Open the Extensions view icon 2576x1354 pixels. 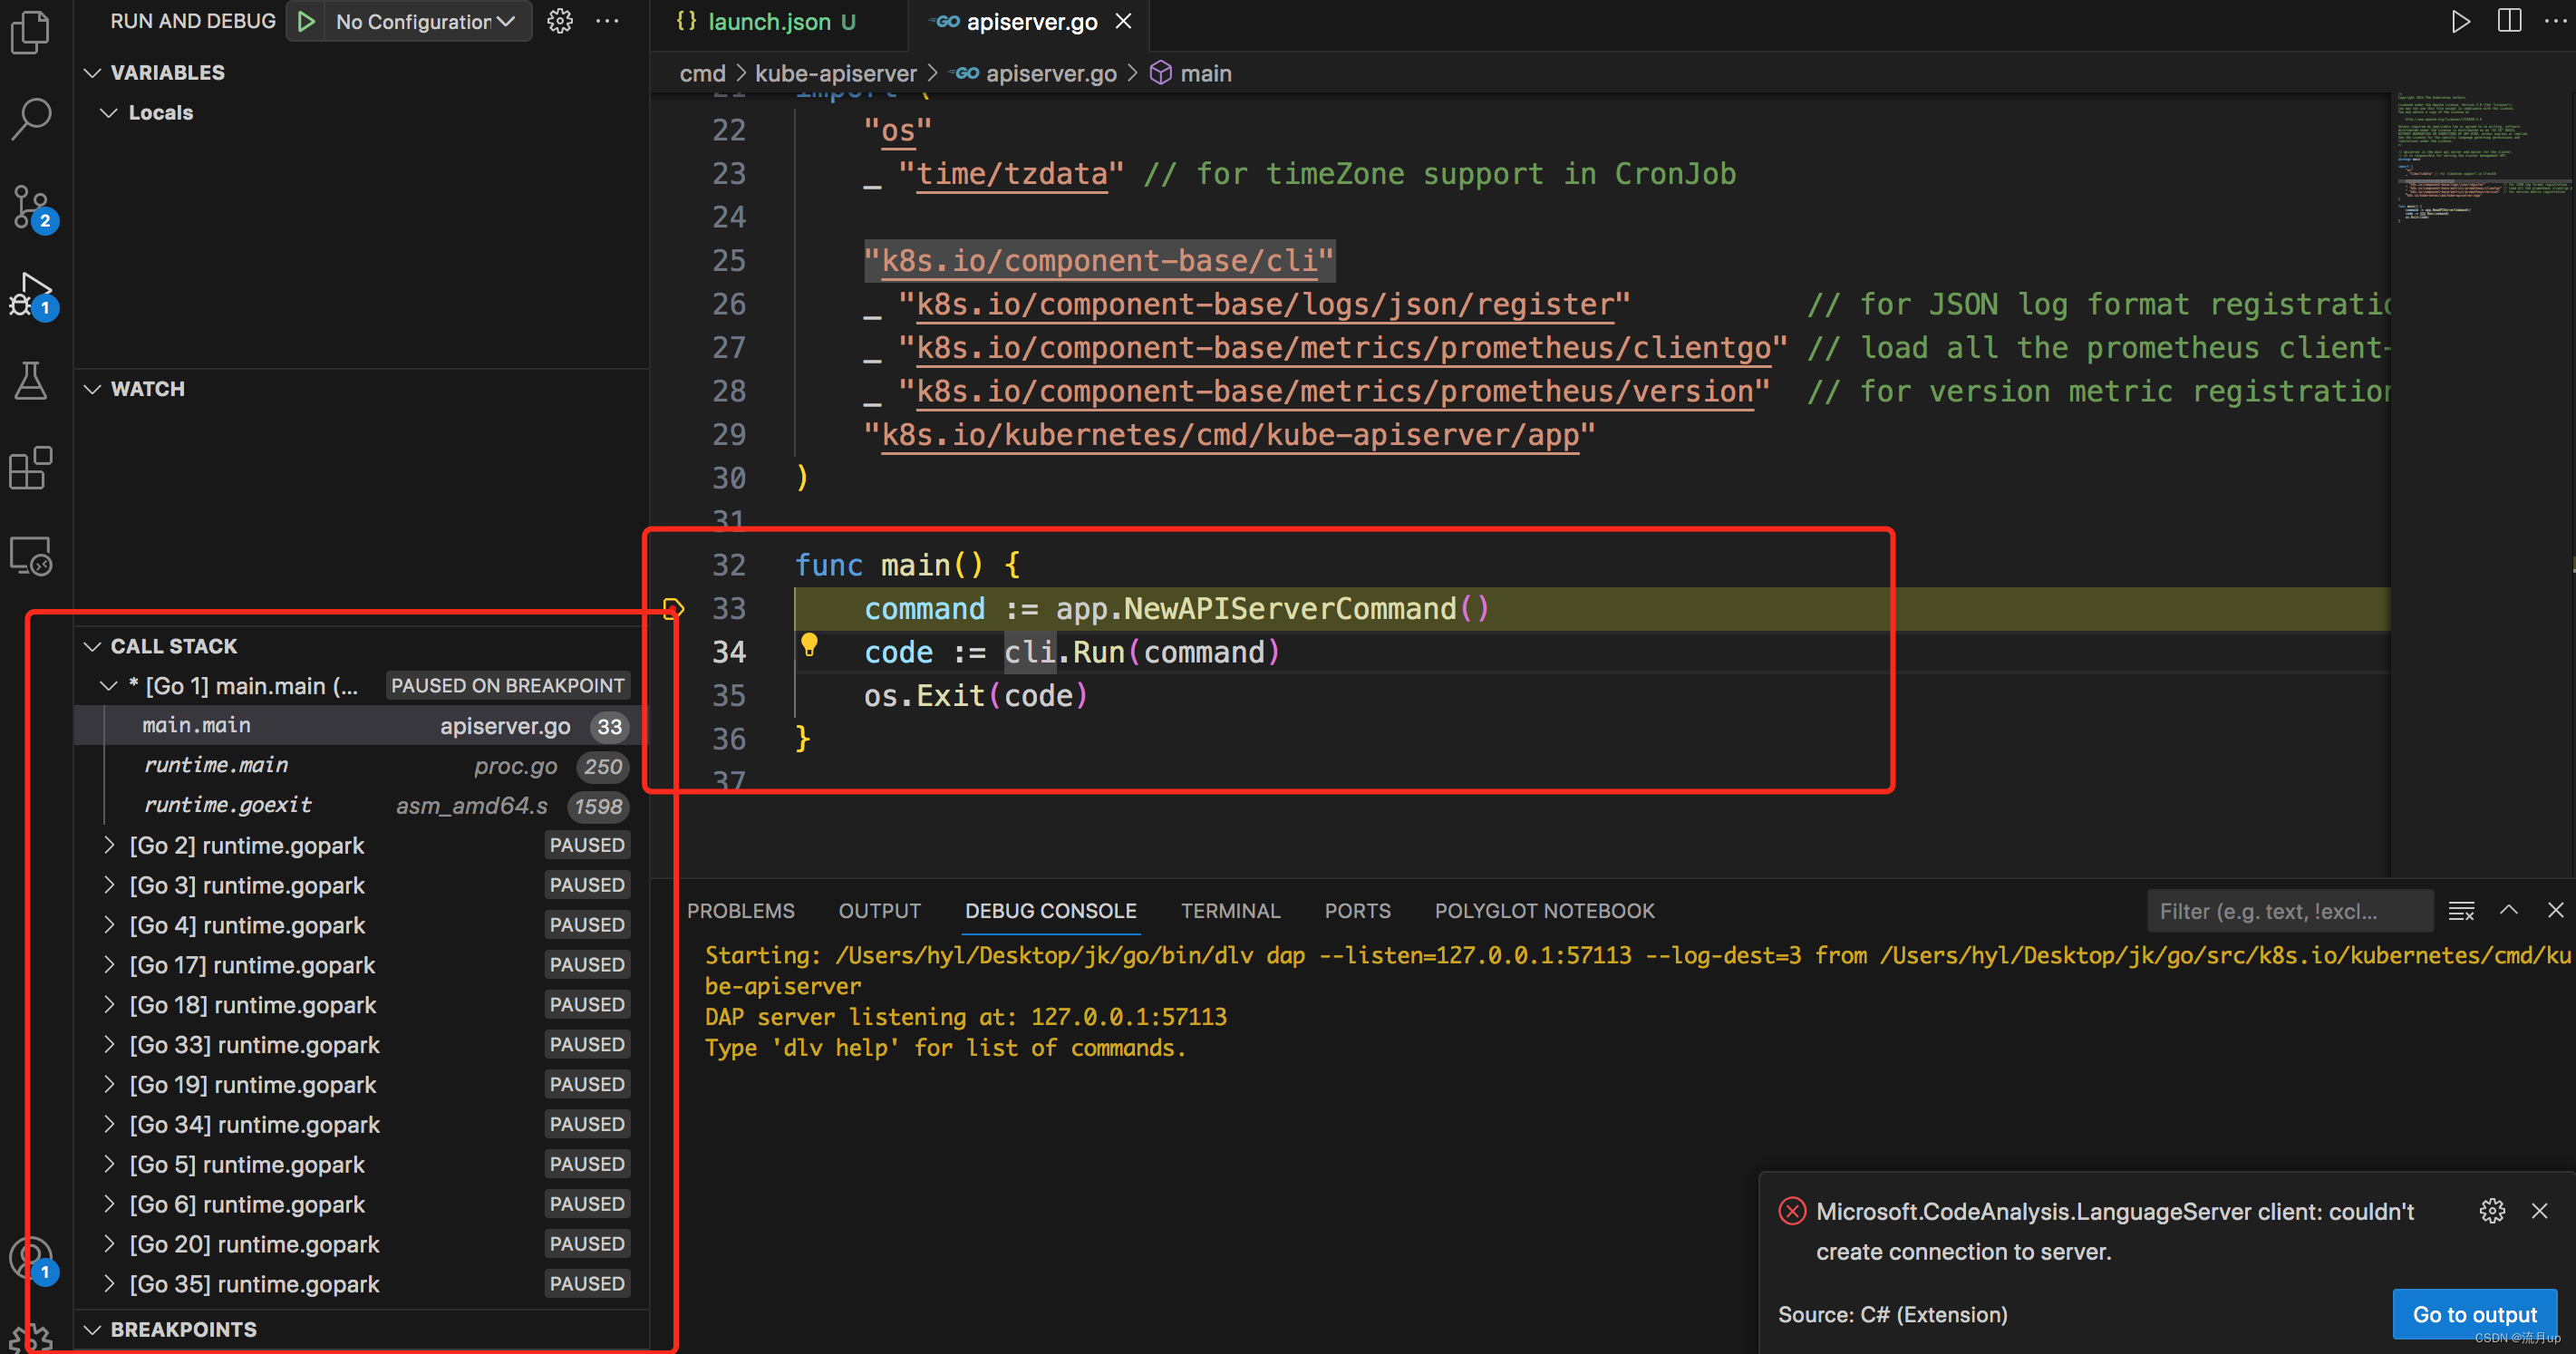30,468
